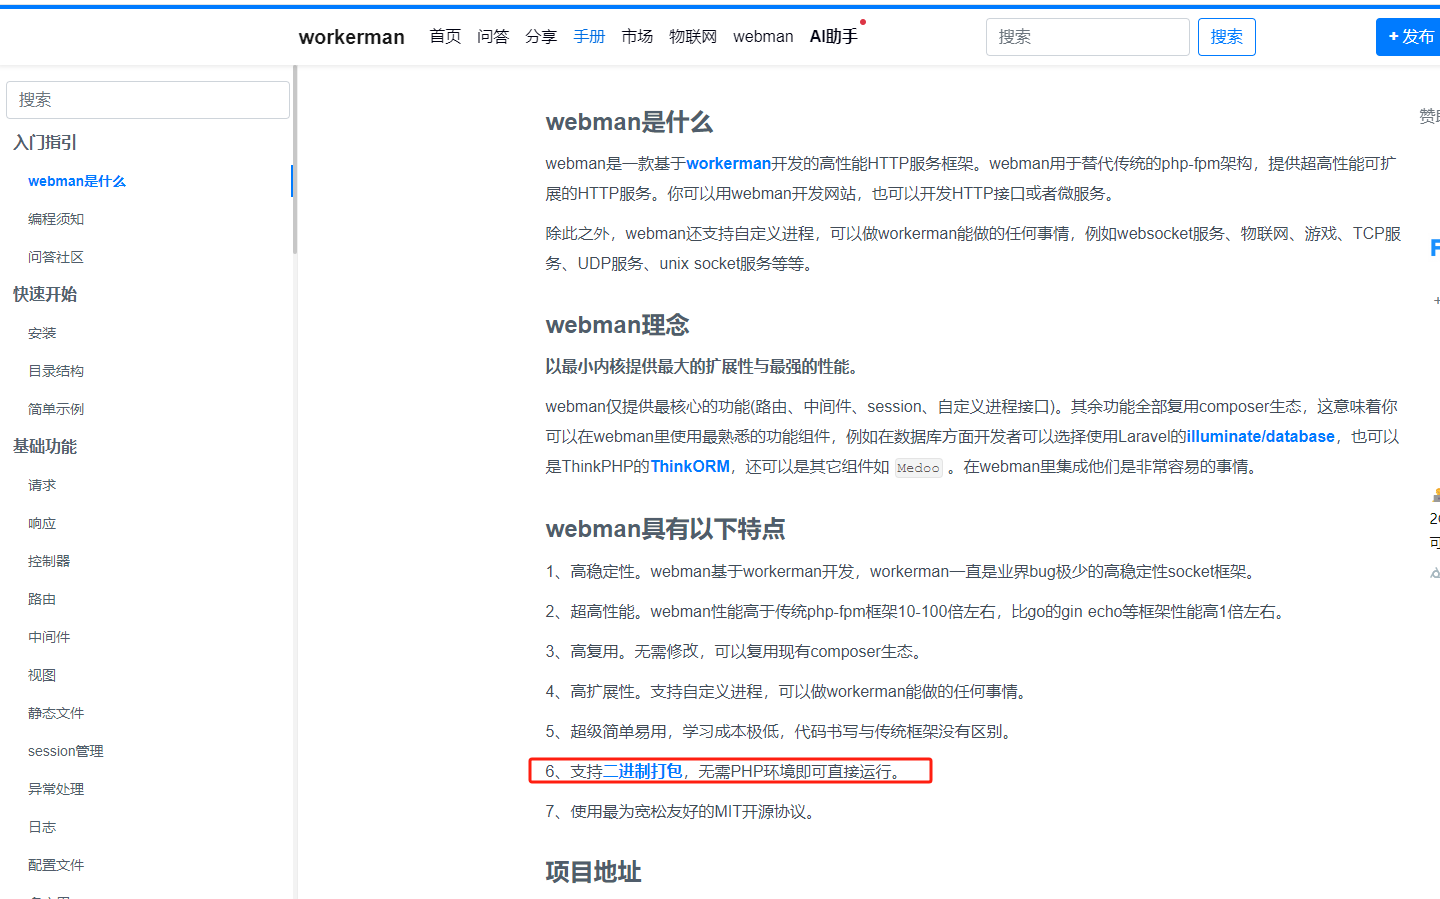
Task: Open session管理 in the sidebar
Action: (x=66, y=751)
